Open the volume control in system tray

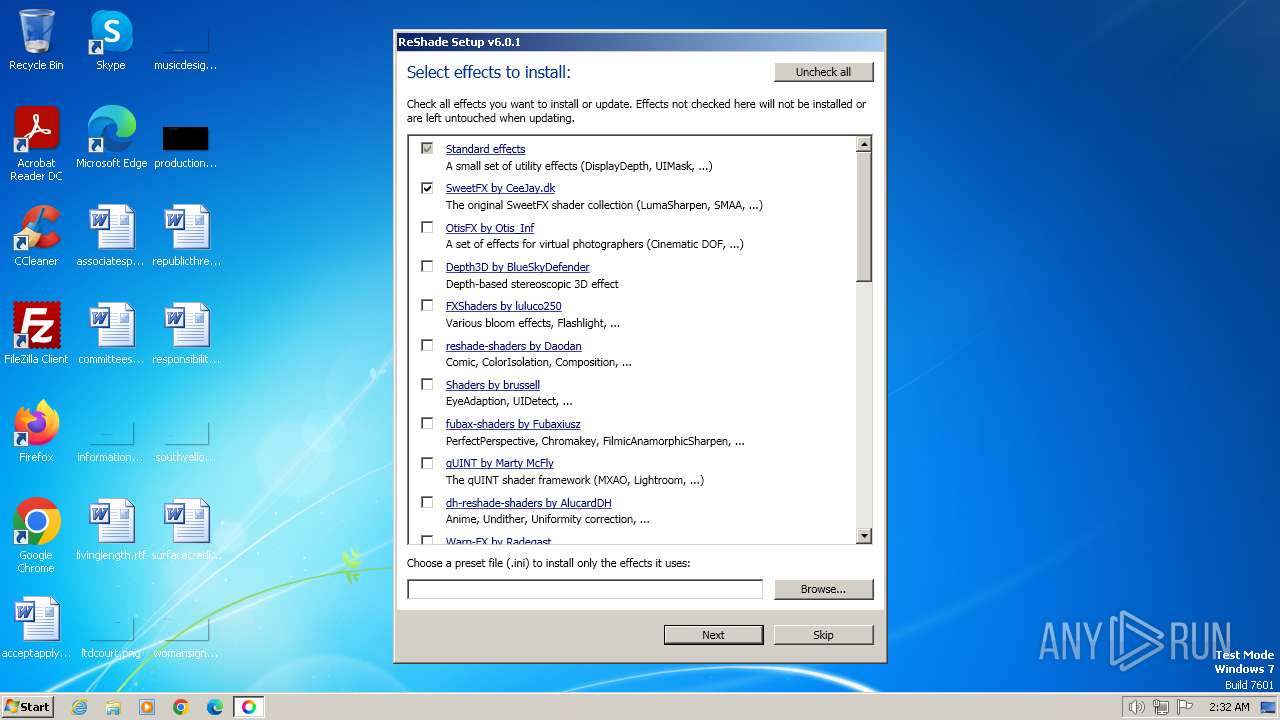pos(1136,707)
